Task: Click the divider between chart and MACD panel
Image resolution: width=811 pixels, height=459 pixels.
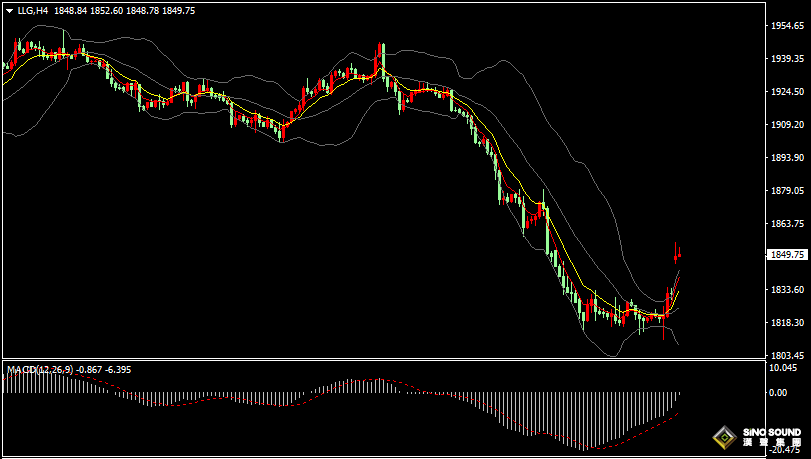Action: [380, 360]
